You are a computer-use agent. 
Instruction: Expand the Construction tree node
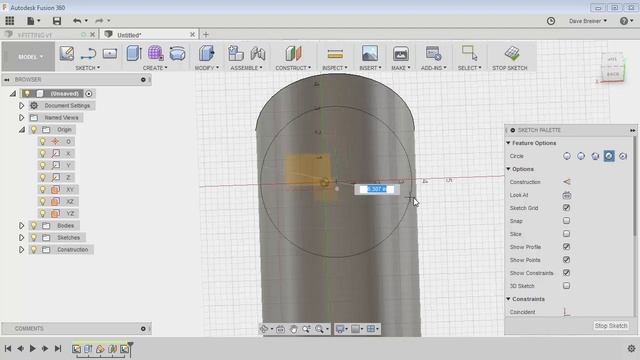point(21,249)
